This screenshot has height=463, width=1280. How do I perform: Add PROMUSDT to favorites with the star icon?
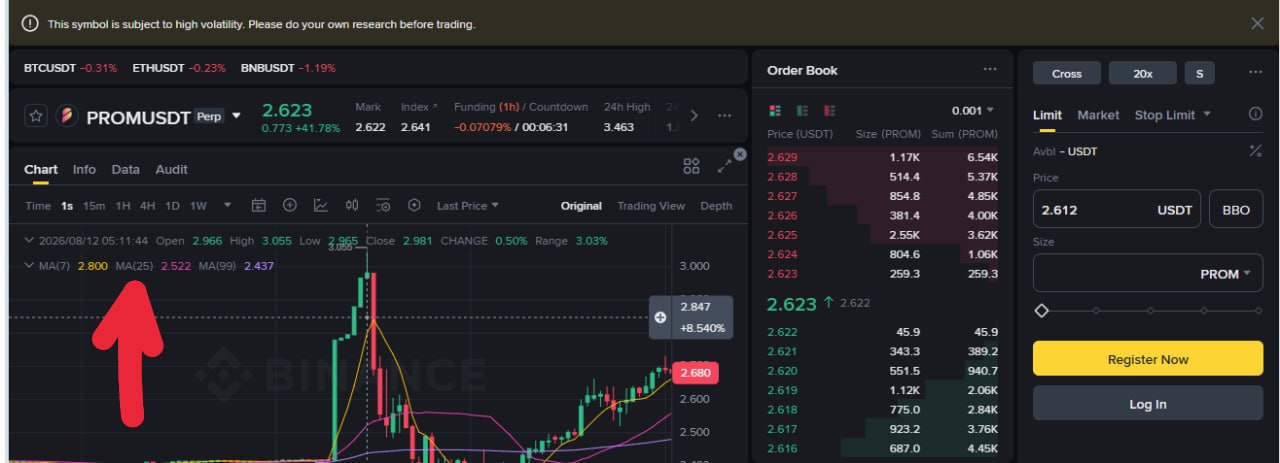(36, 116)
